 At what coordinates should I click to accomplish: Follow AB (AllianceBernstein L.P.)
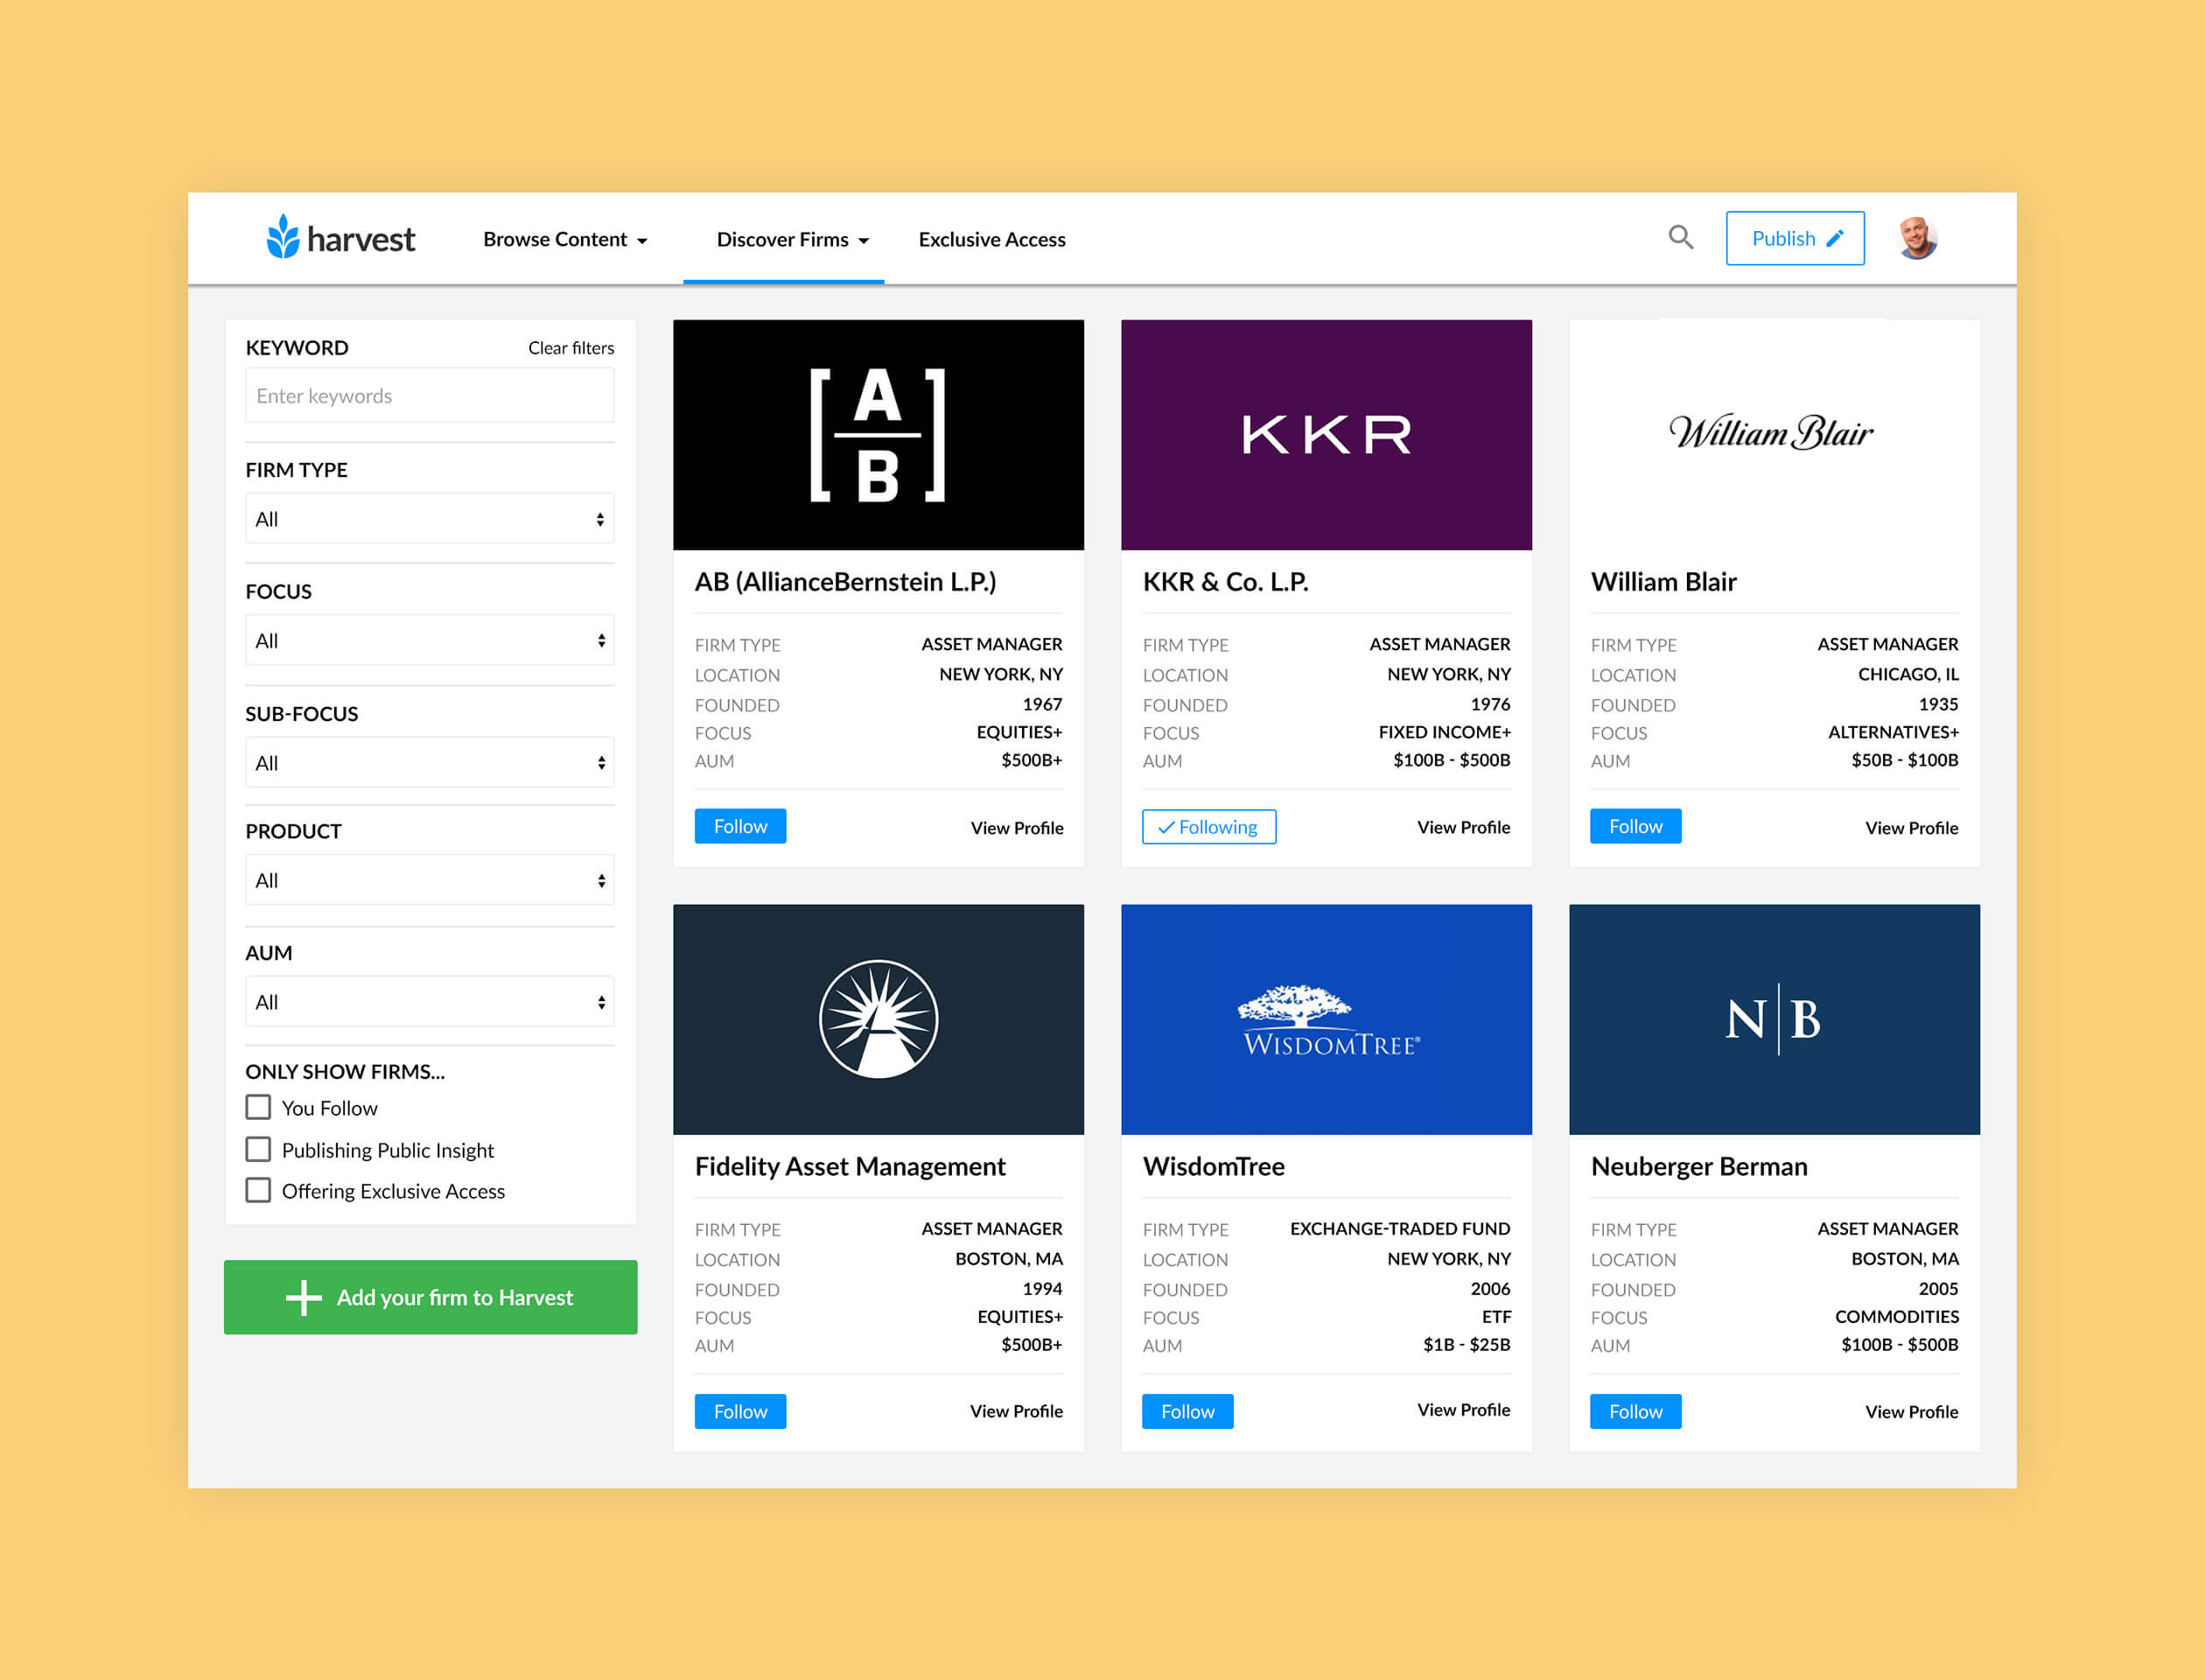740,826
